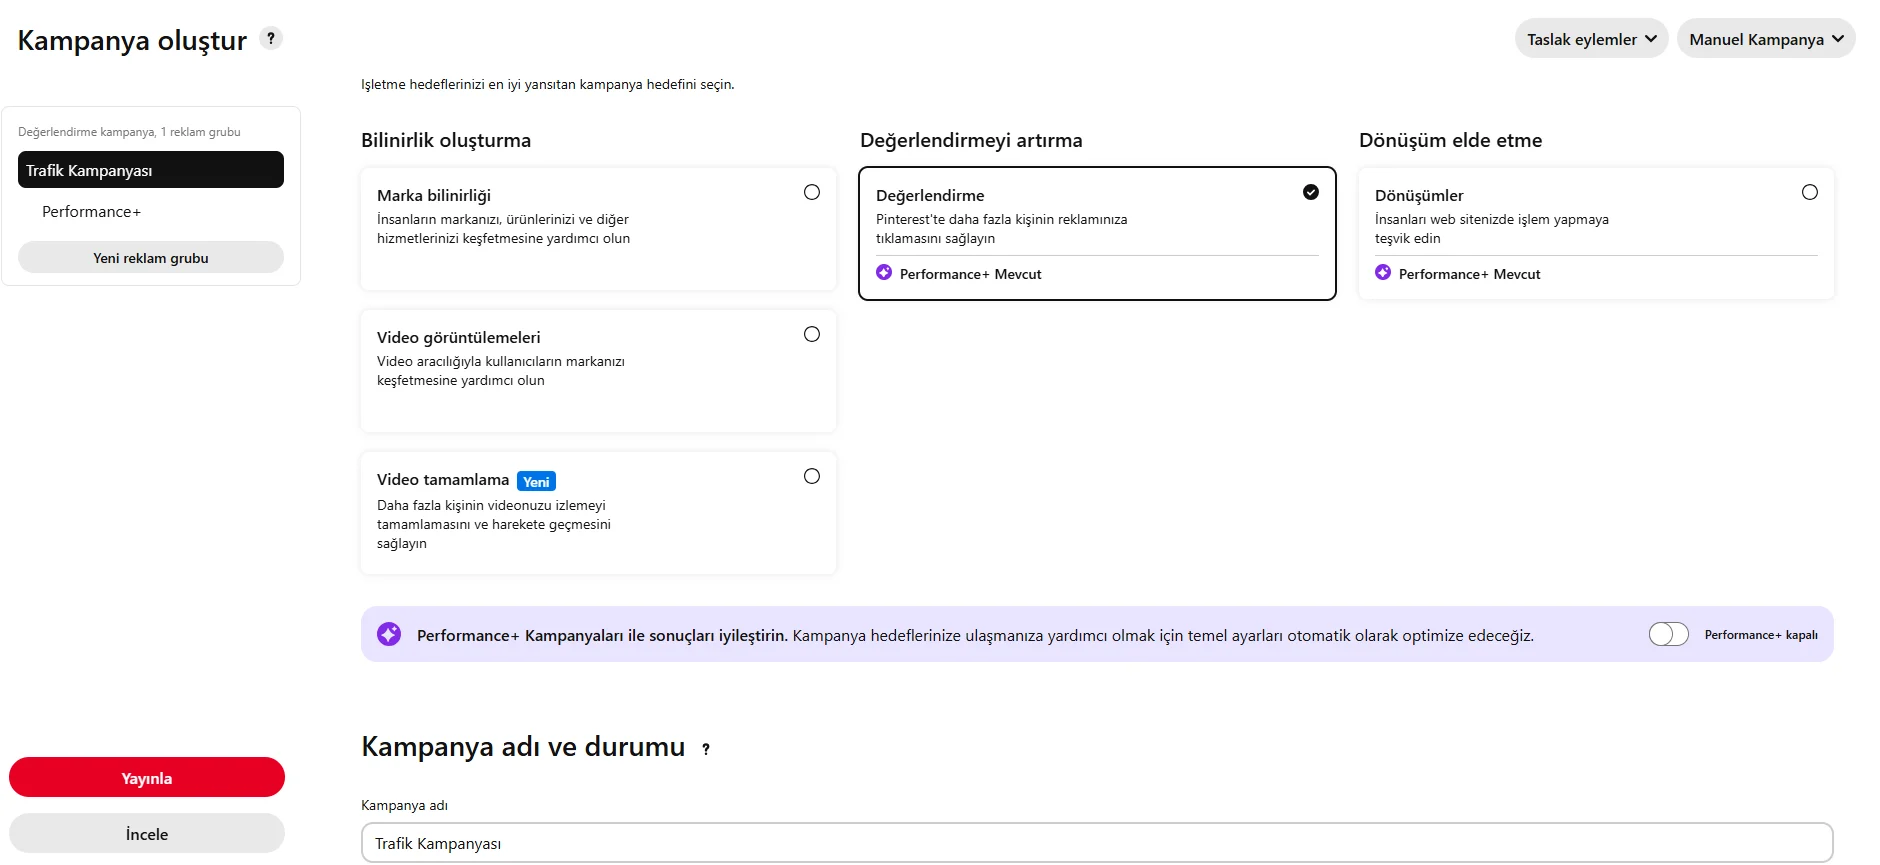Viewport: 1880px width, 865px height.
Task: Click Performance+ star icon in Değerlendirme card
Action: (884, 273)
